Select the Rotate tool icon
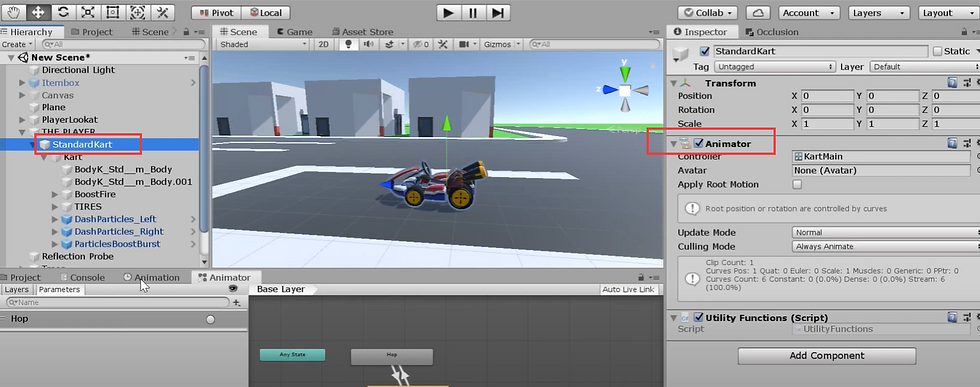The image size is (980, 387). coord(62,12)
